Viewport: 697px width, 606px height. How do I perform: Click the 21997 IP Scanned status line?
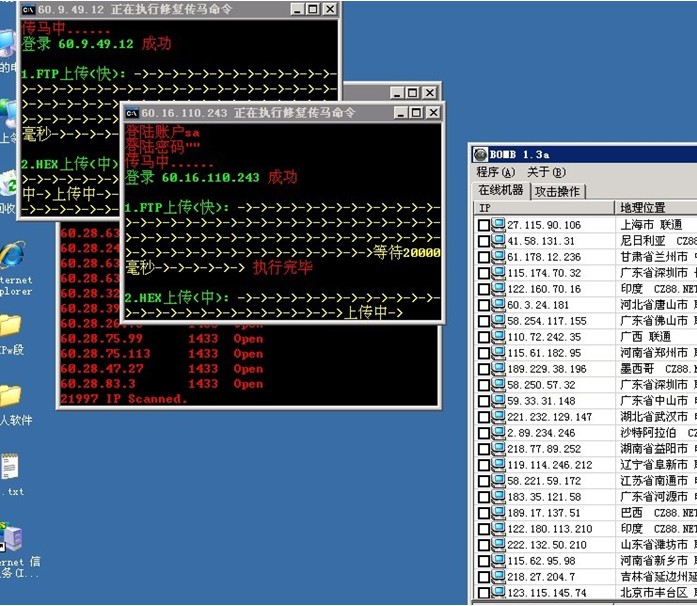124,399
